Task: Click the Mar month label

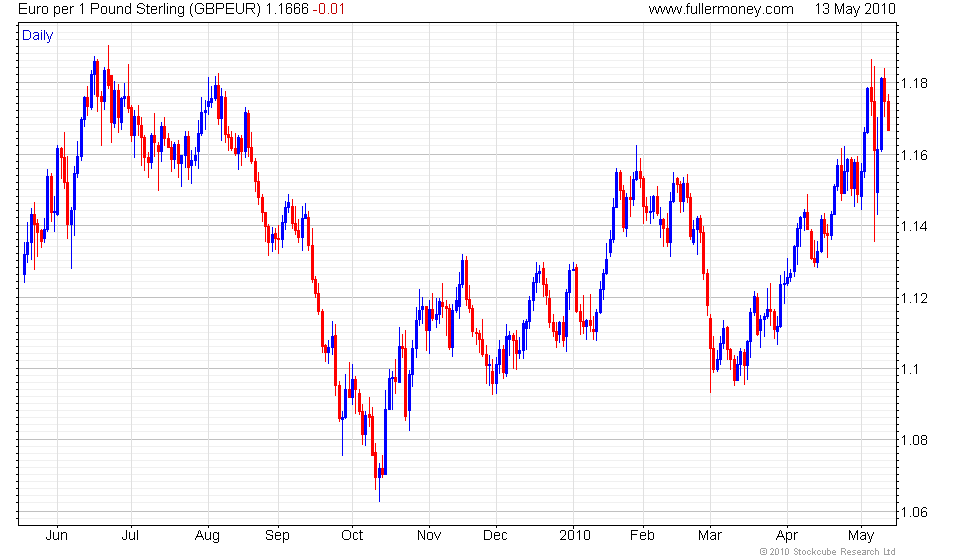Action: coord(710,536)
